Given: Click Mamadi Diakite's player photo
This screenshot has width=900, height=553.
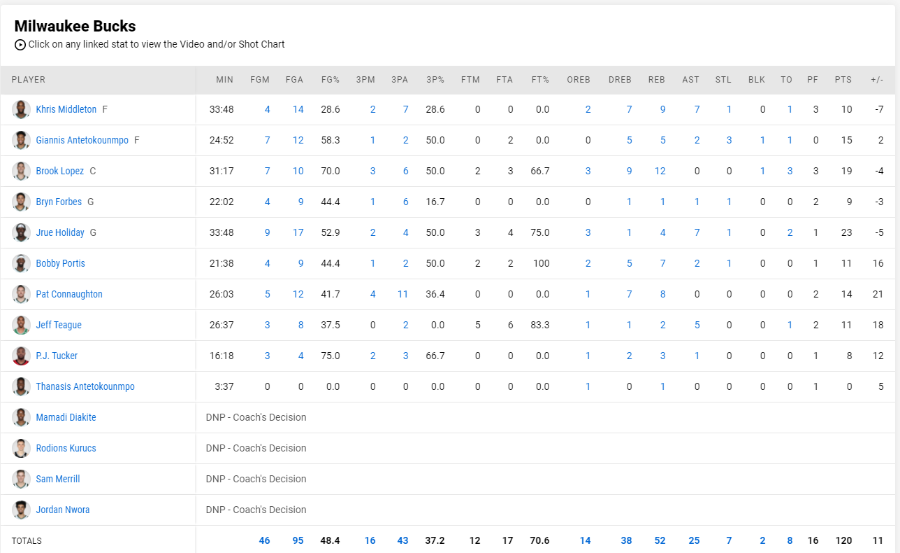Looking at the screenshot, I should [x=21, y=417].
